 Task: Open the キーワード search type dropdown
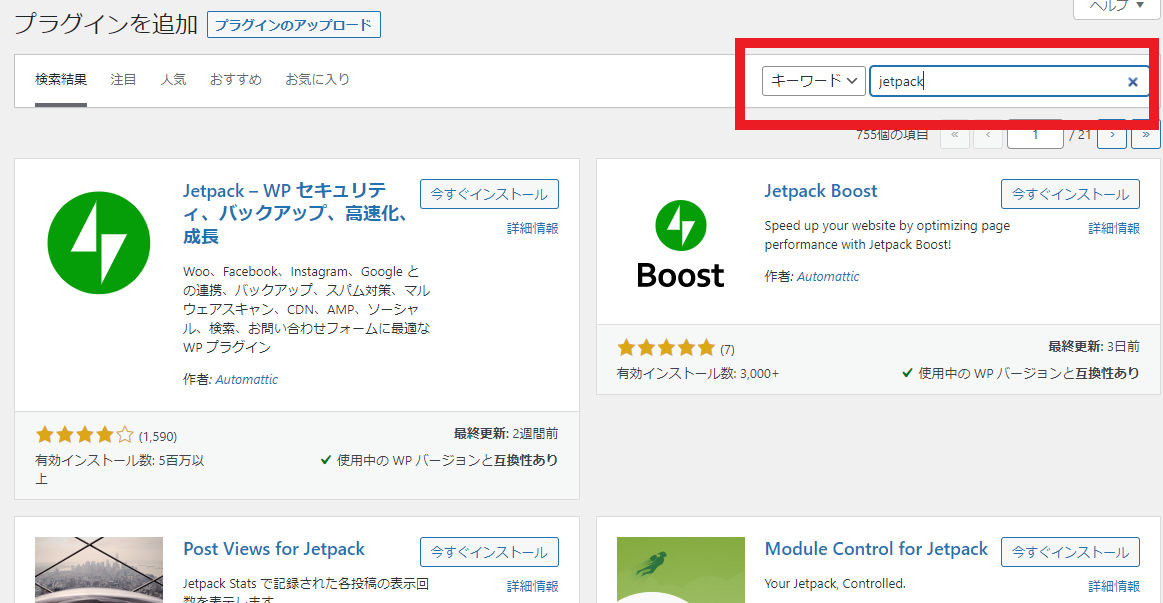[814, 81]
